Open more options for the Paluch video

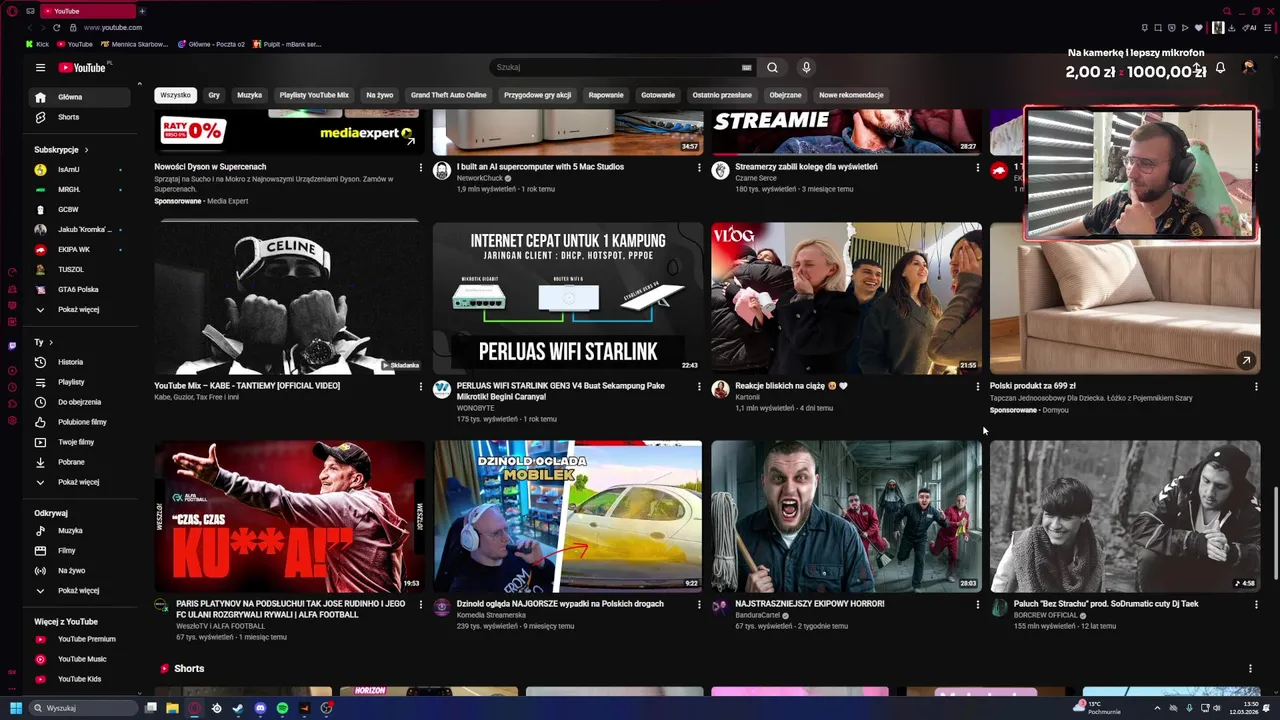click(x=1256, y=605)
